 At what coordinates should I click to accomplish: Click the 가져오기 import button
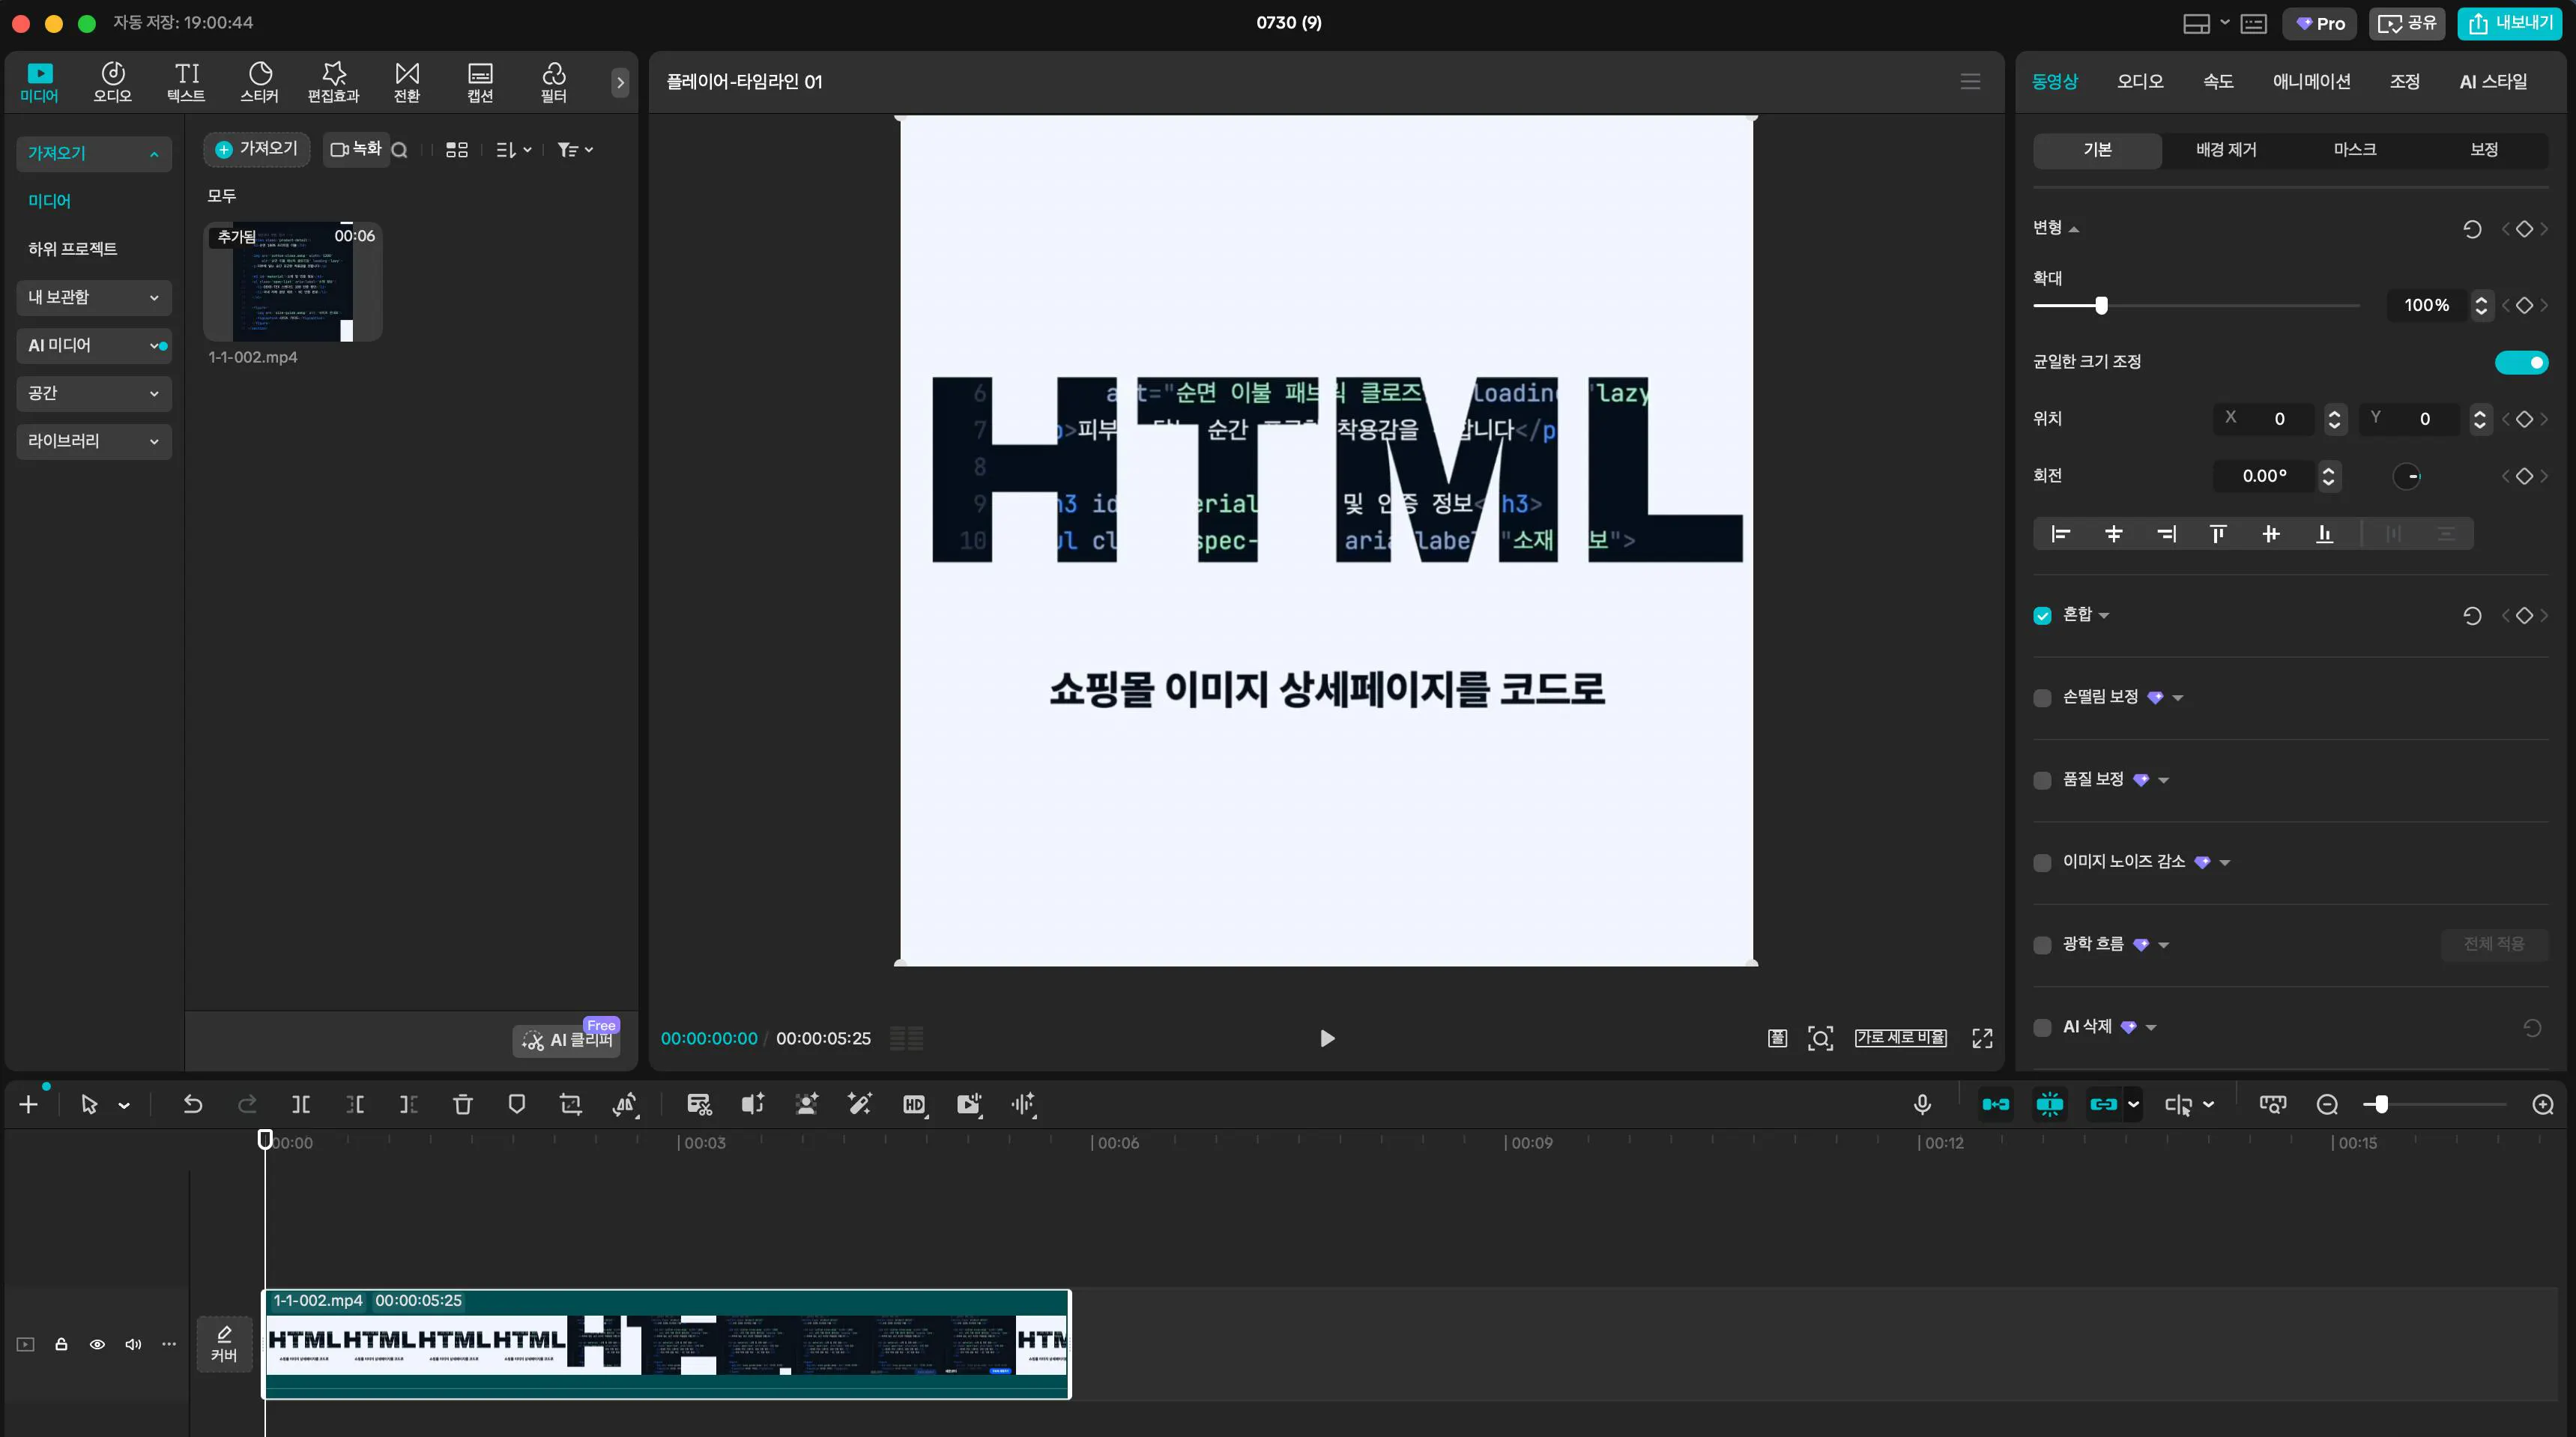257,149
